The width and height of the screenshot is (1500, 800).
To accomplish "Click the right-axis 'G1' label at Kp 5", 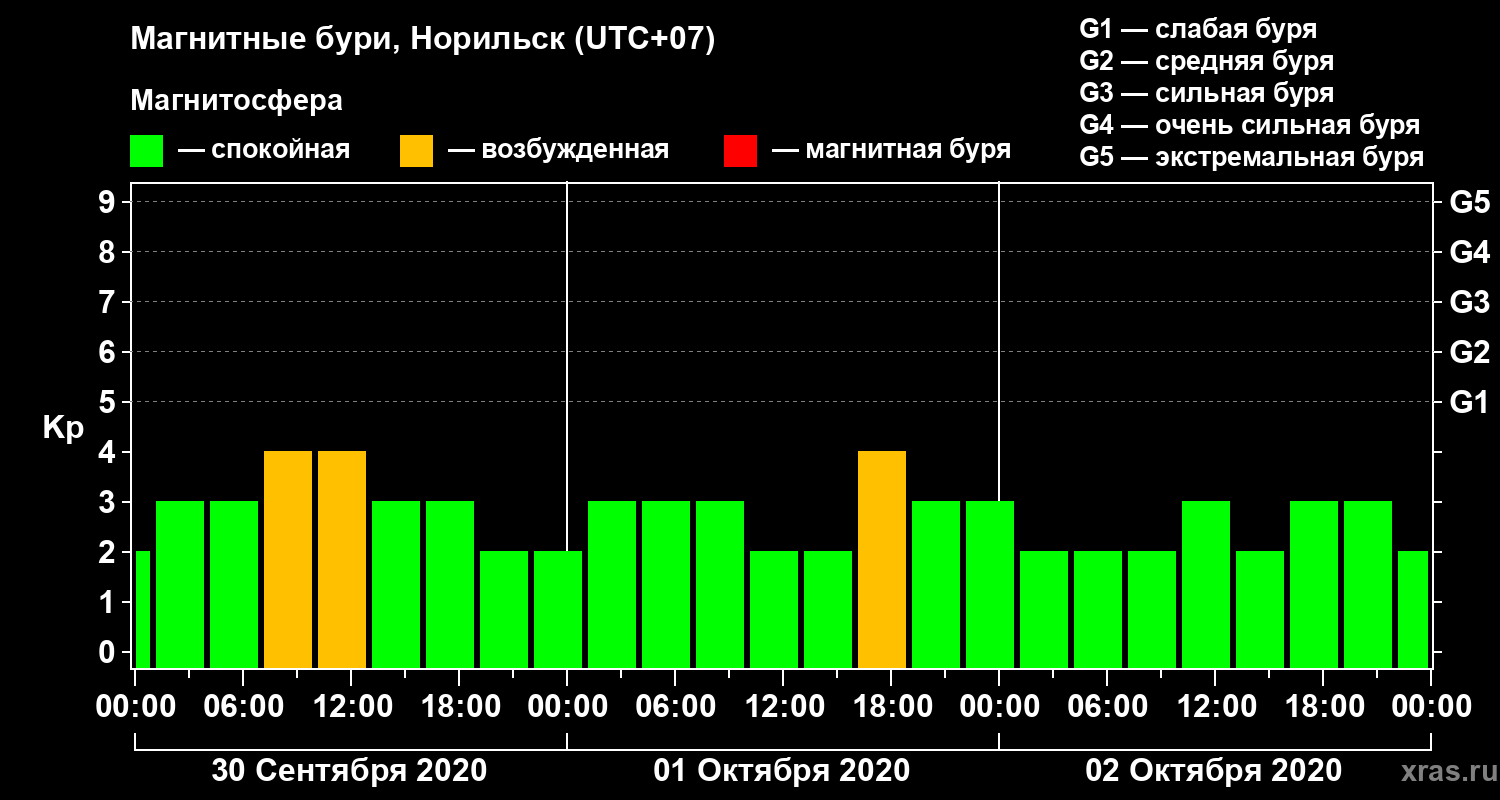I will [1469, 402].
